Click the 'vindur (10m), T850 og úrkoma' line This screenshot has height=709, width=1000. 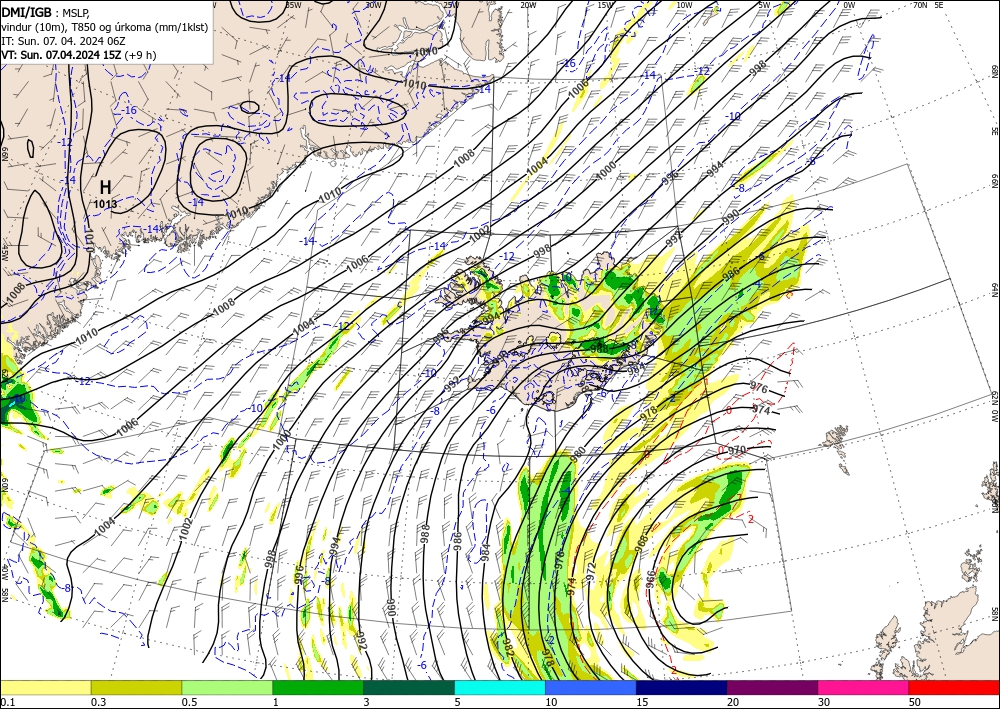tap(104, 27)
